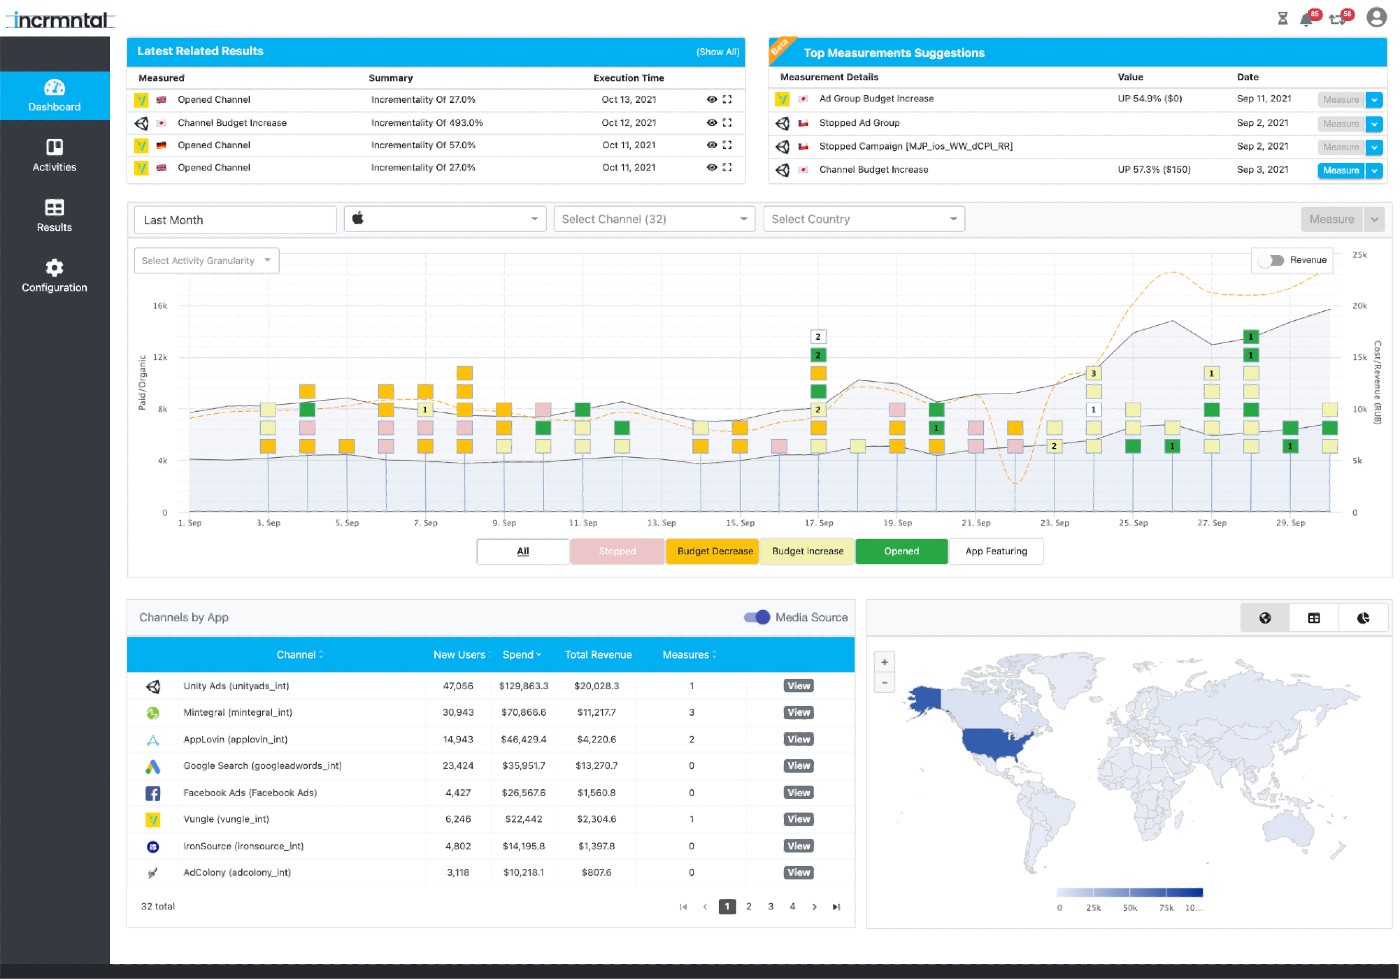This screenshot has width=1400, height=980.
Task: Toggle eye icon for Oct 12, 2021 result
Action: pyautogui.click(x=711, y=123)
